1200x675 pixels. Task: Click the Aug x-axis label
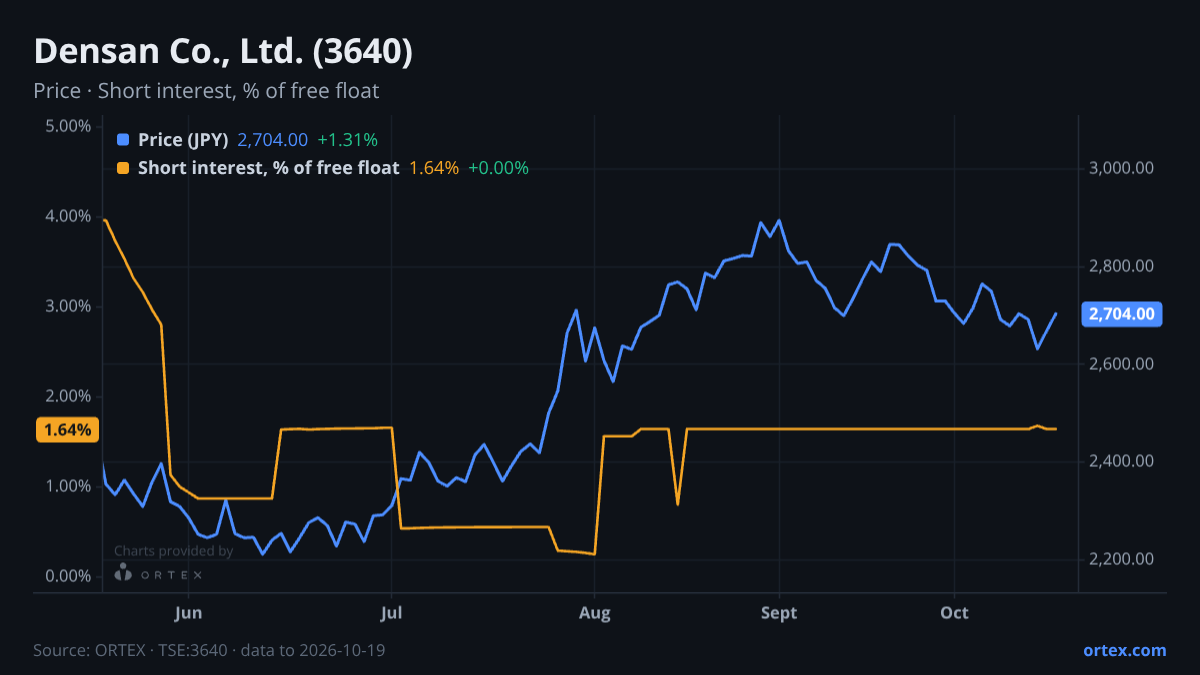coord(594,613)
